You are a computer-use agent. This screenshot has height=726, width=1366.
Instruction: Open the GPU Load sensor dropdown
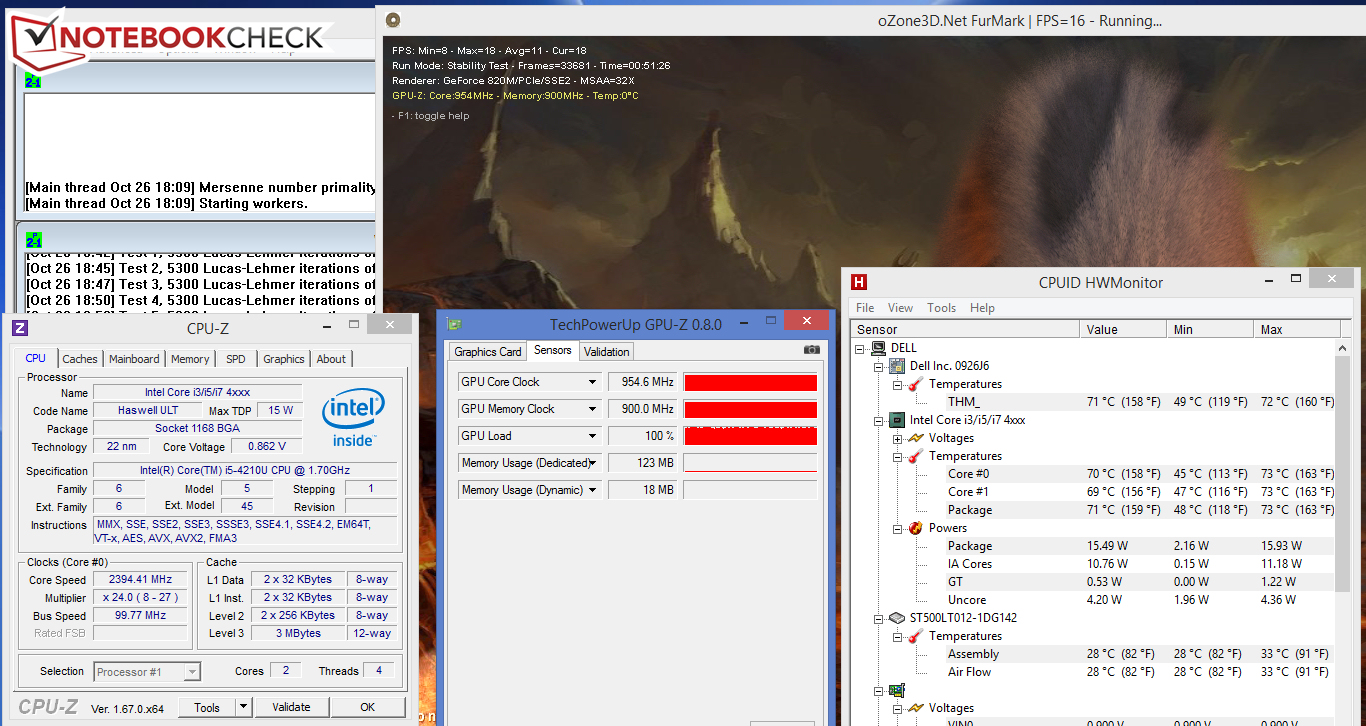(x=593, y=436)
